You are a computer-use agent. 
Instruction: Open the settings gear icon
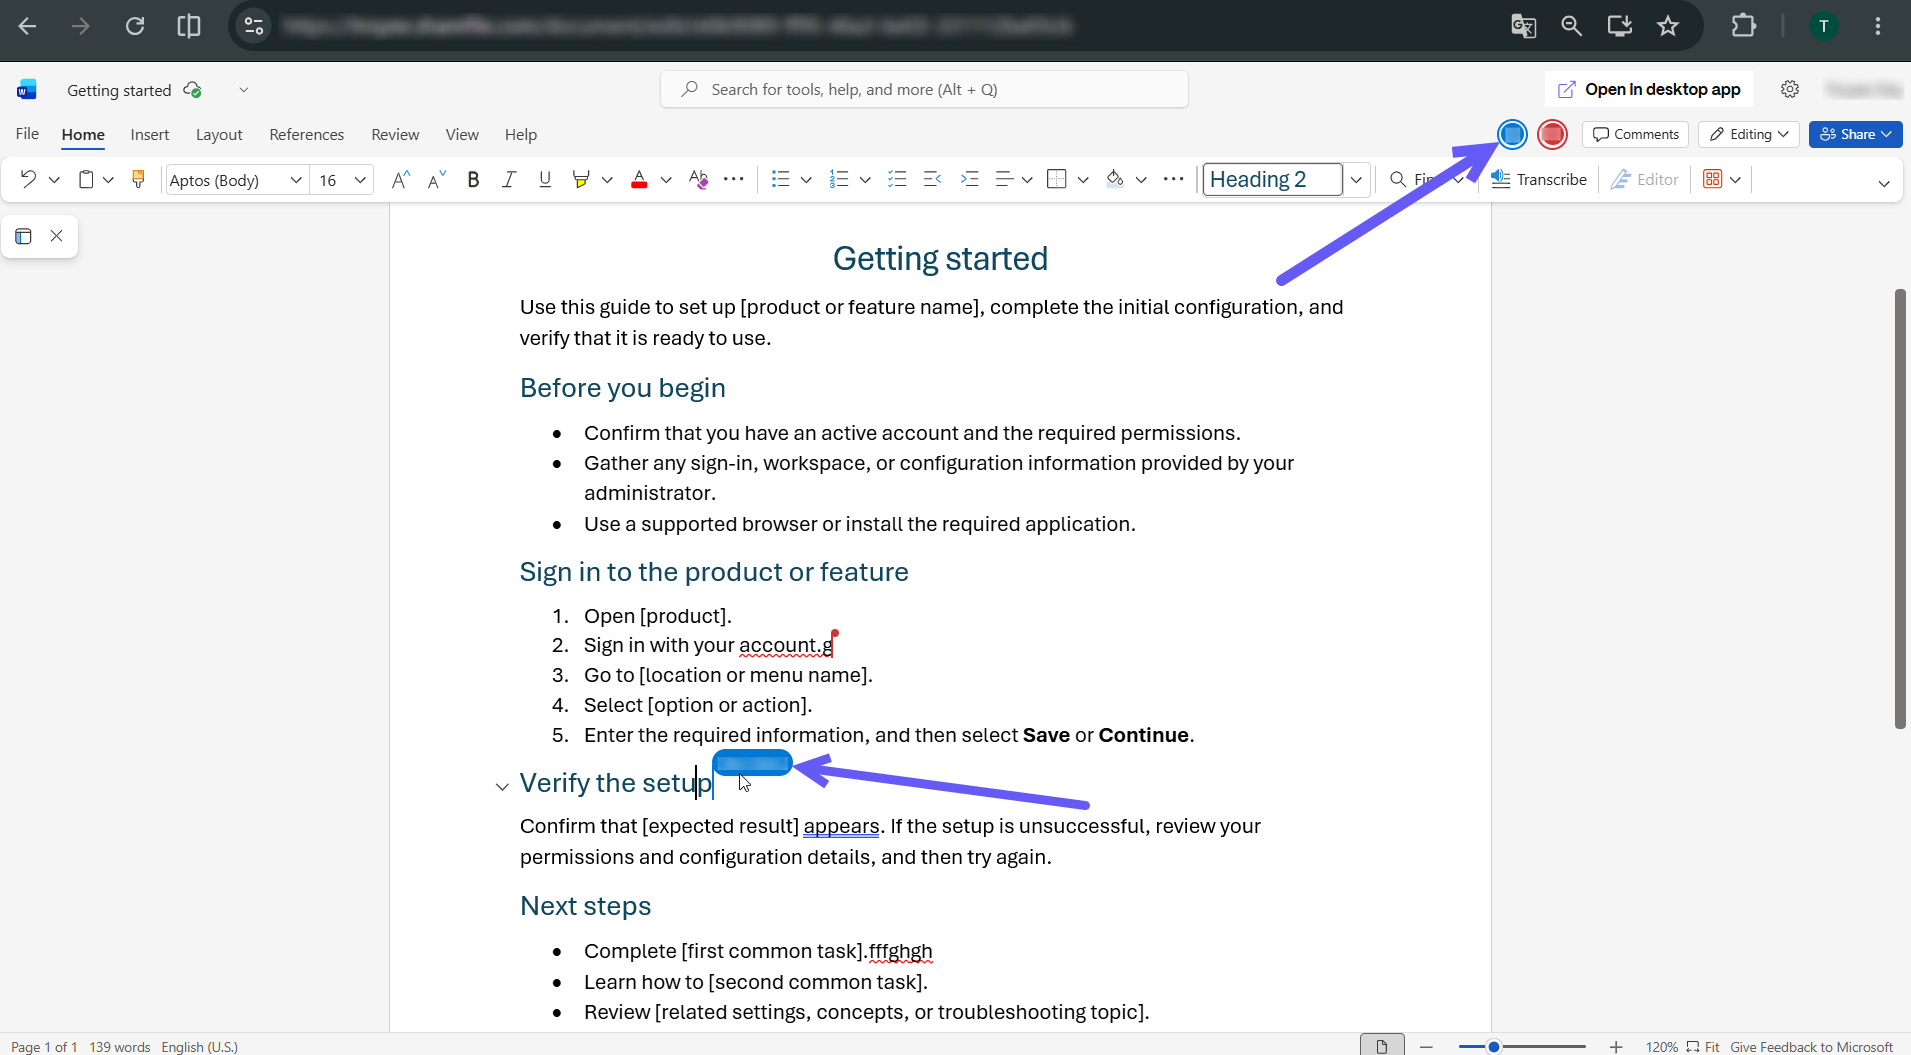click(x=1790, y=89)
